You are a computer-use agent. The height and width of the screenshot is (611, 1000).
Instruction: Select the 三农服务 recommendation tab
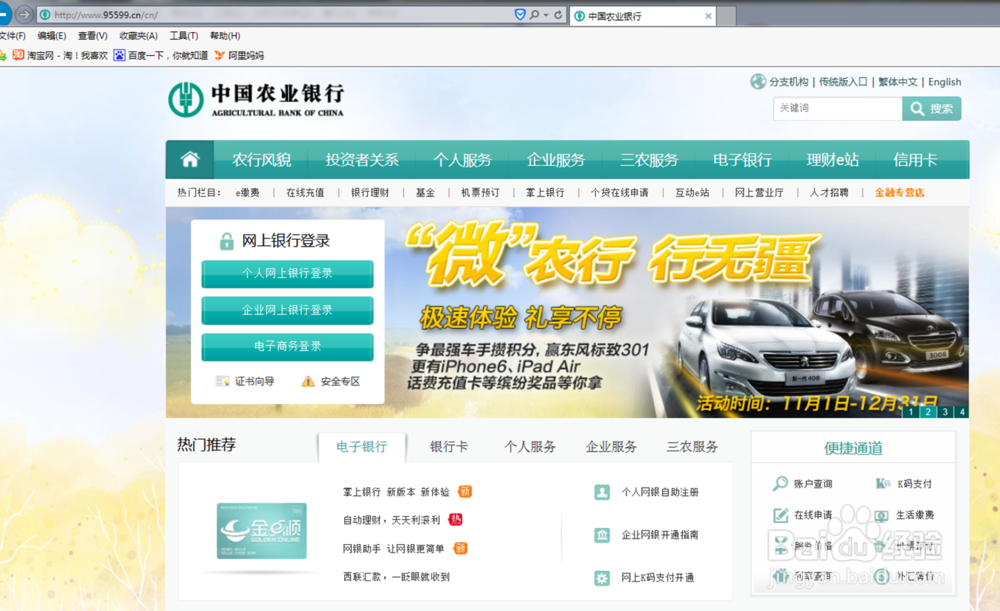(x=692, y=447)
